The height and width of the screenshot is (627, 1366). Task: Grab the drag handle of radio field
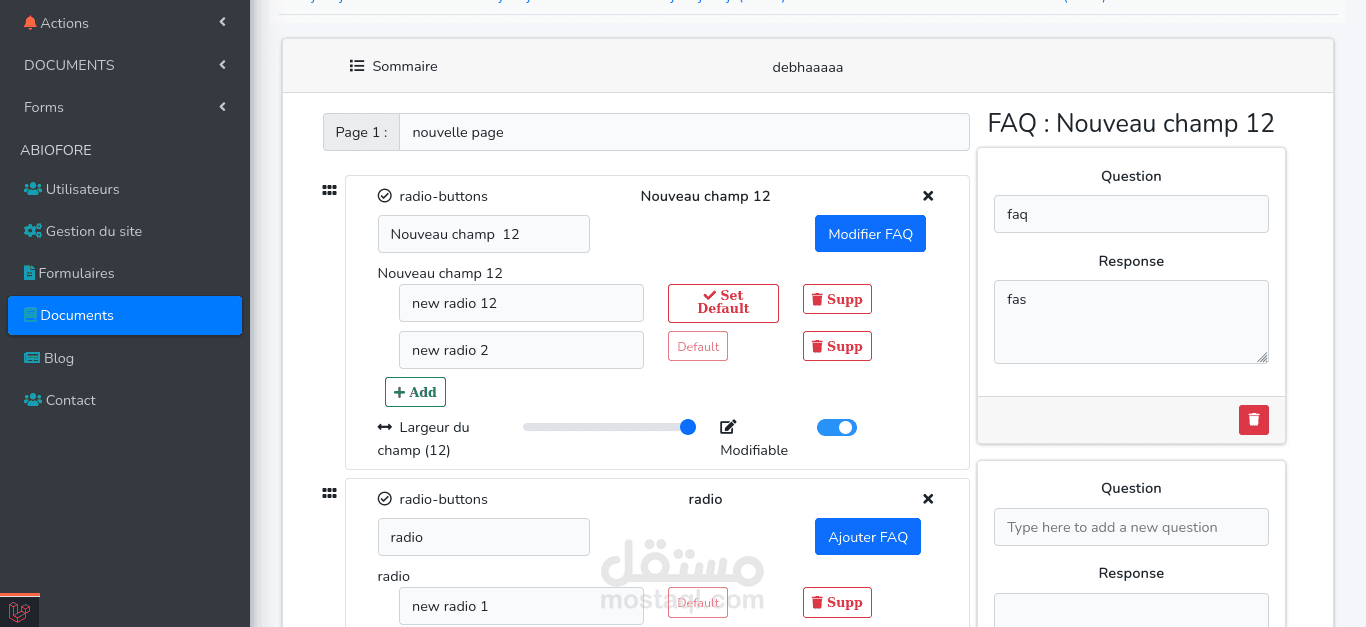click(x=329, y=493)
